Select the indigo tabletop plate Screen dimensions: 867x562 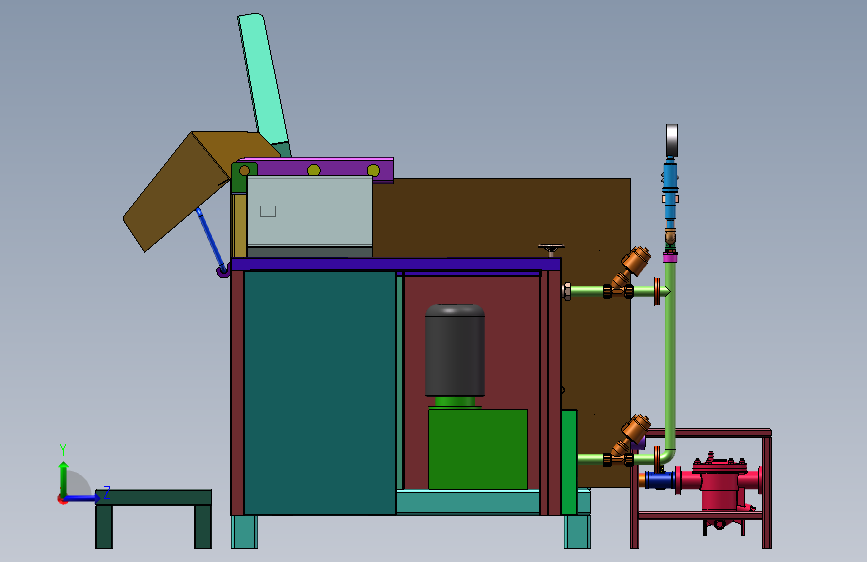pos(396,264)
